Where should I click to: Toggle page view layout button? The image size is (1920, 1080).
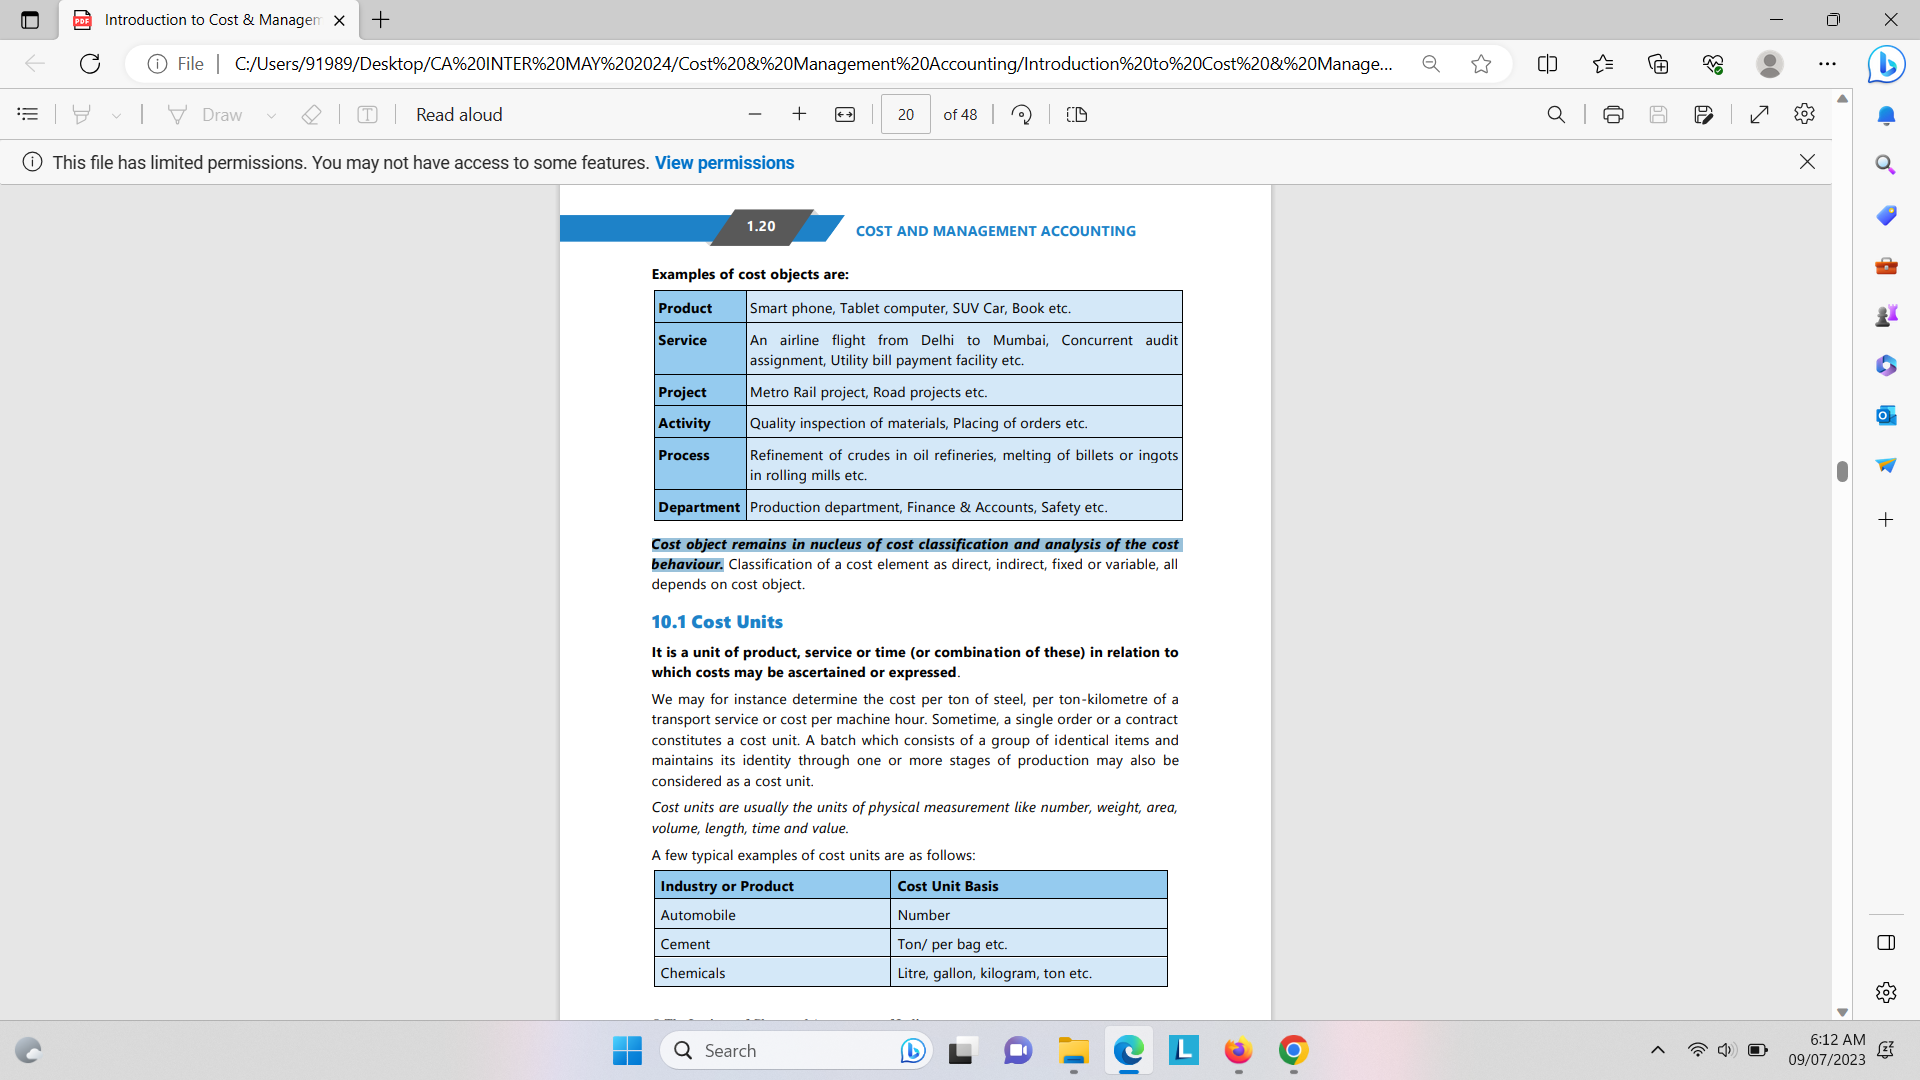1077,114
